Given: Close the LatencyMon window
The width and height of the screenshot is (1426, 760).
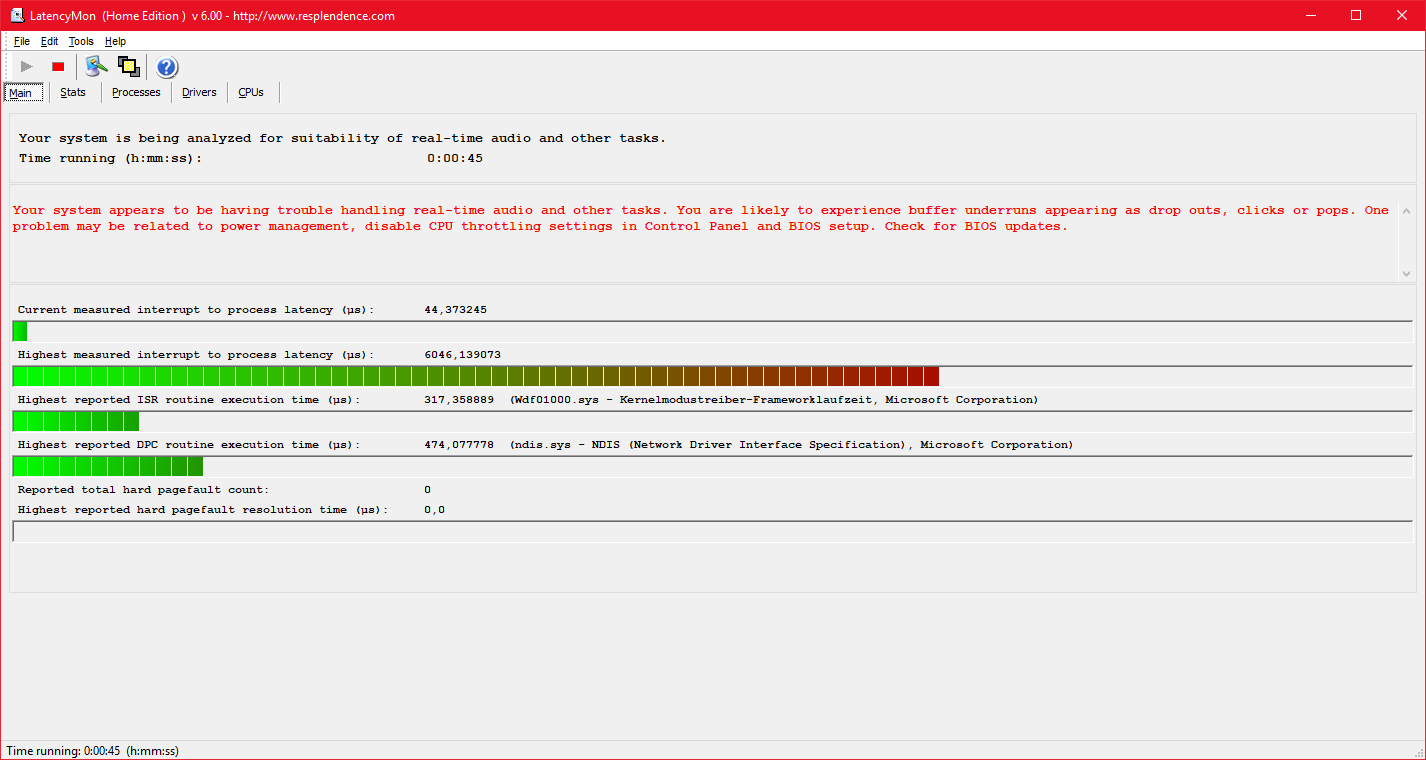Looking at the screenshot, I should point(1402,15).
